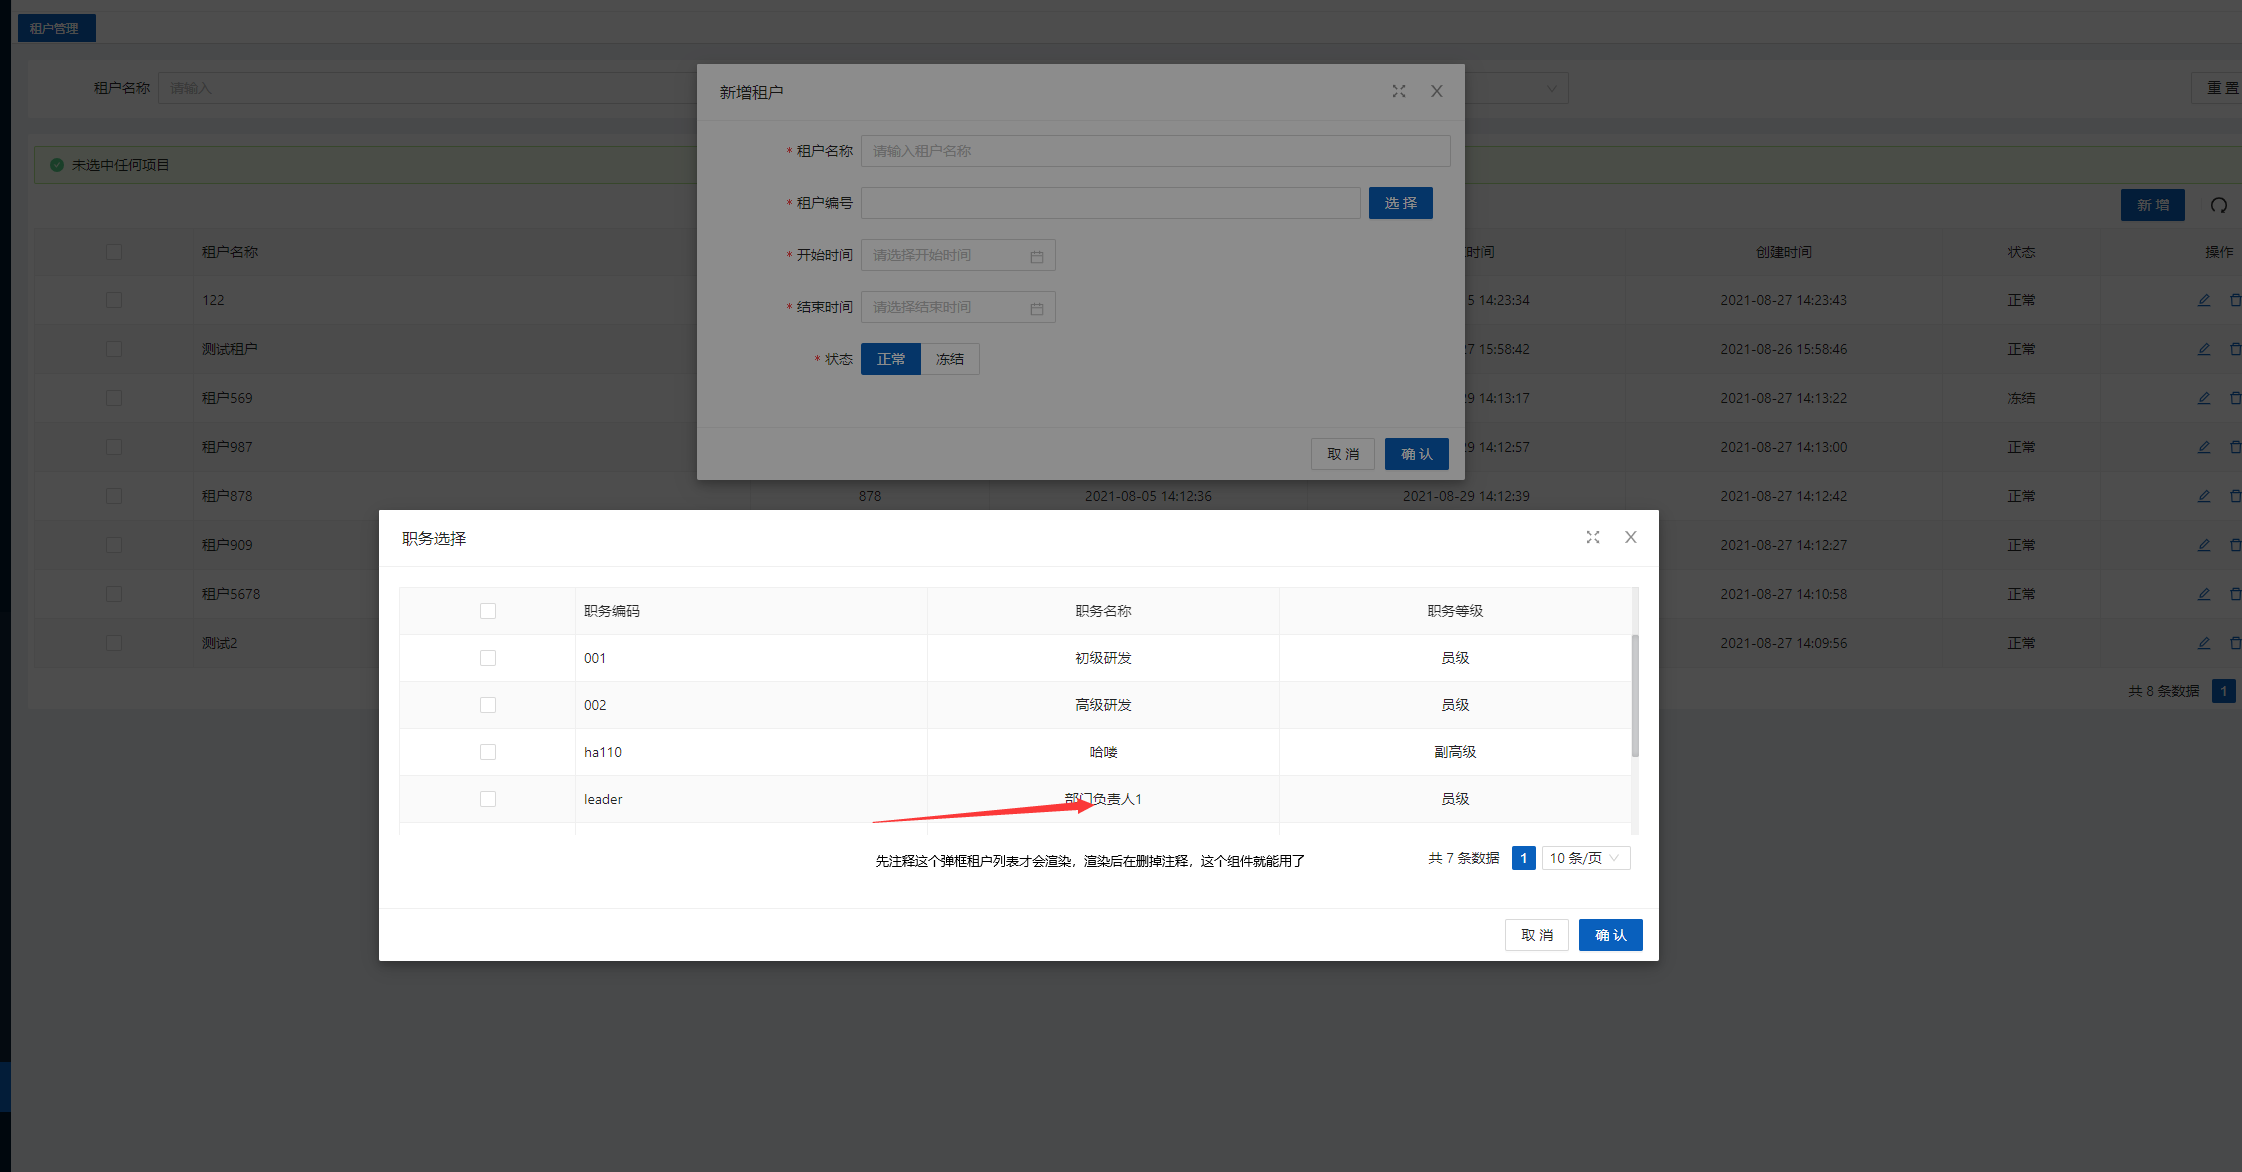The height and width of the screenshot is (1172, 2242).
Task: Click the 职务 table vertical scrollbar
Action: [x=1635, y=697]
